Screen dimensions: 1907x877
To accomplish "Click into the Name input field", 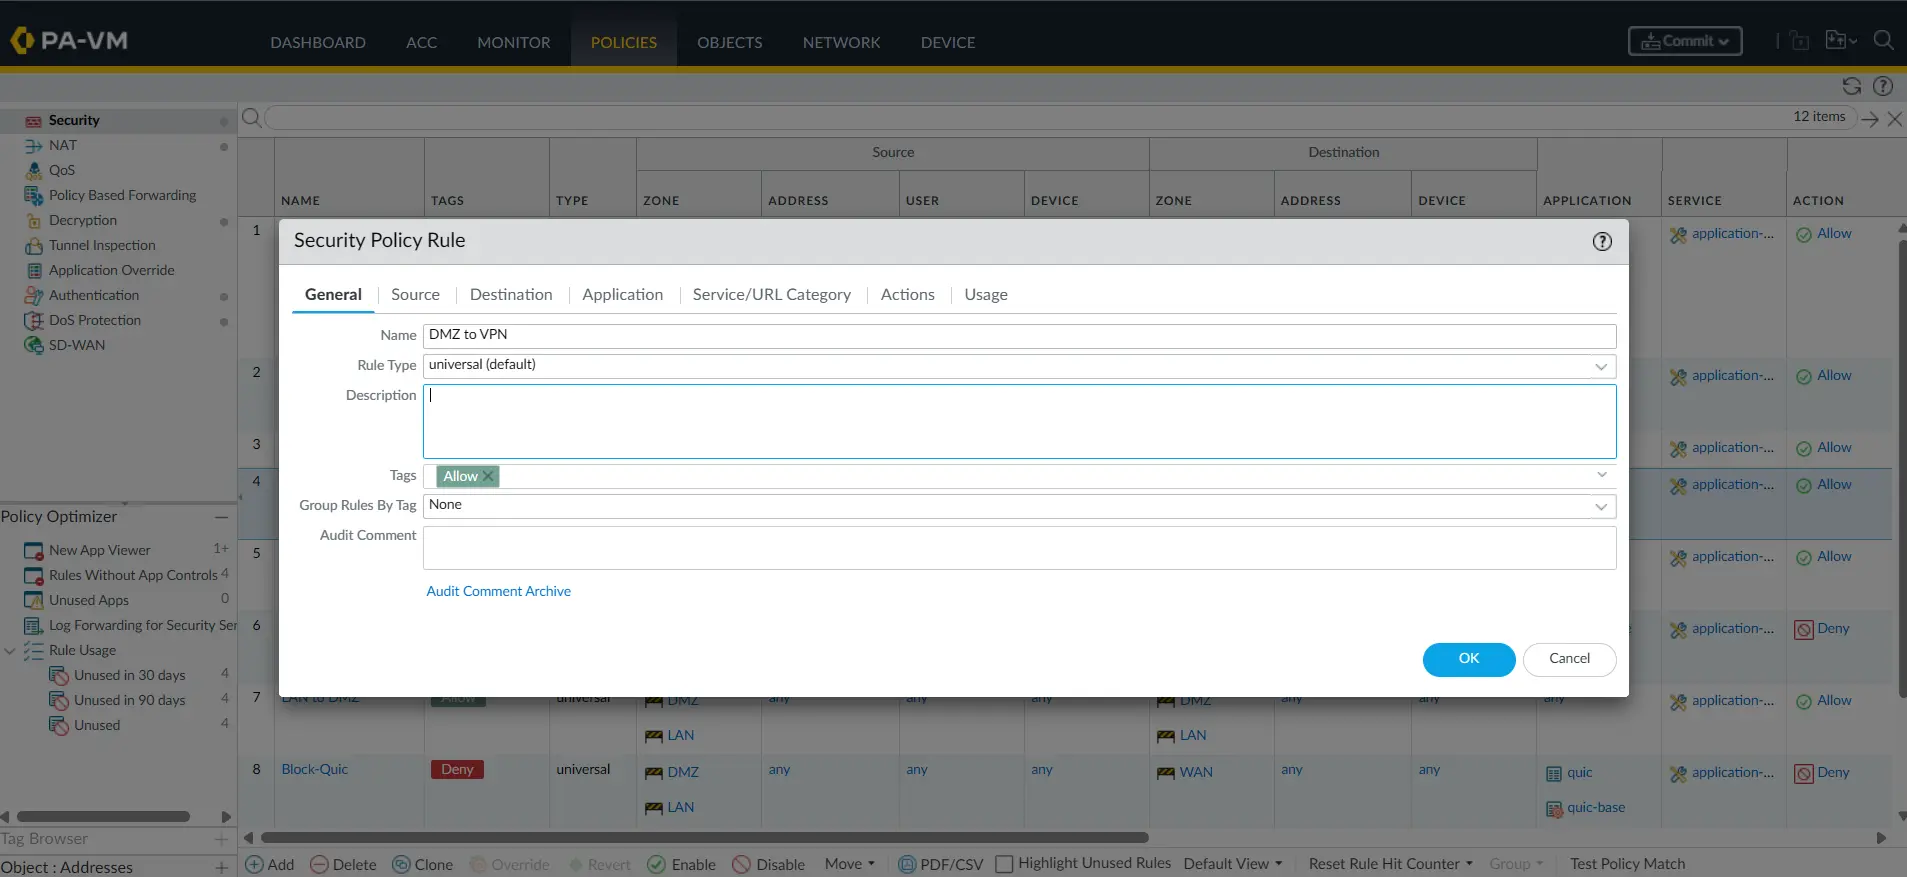I will [1019, 336].
